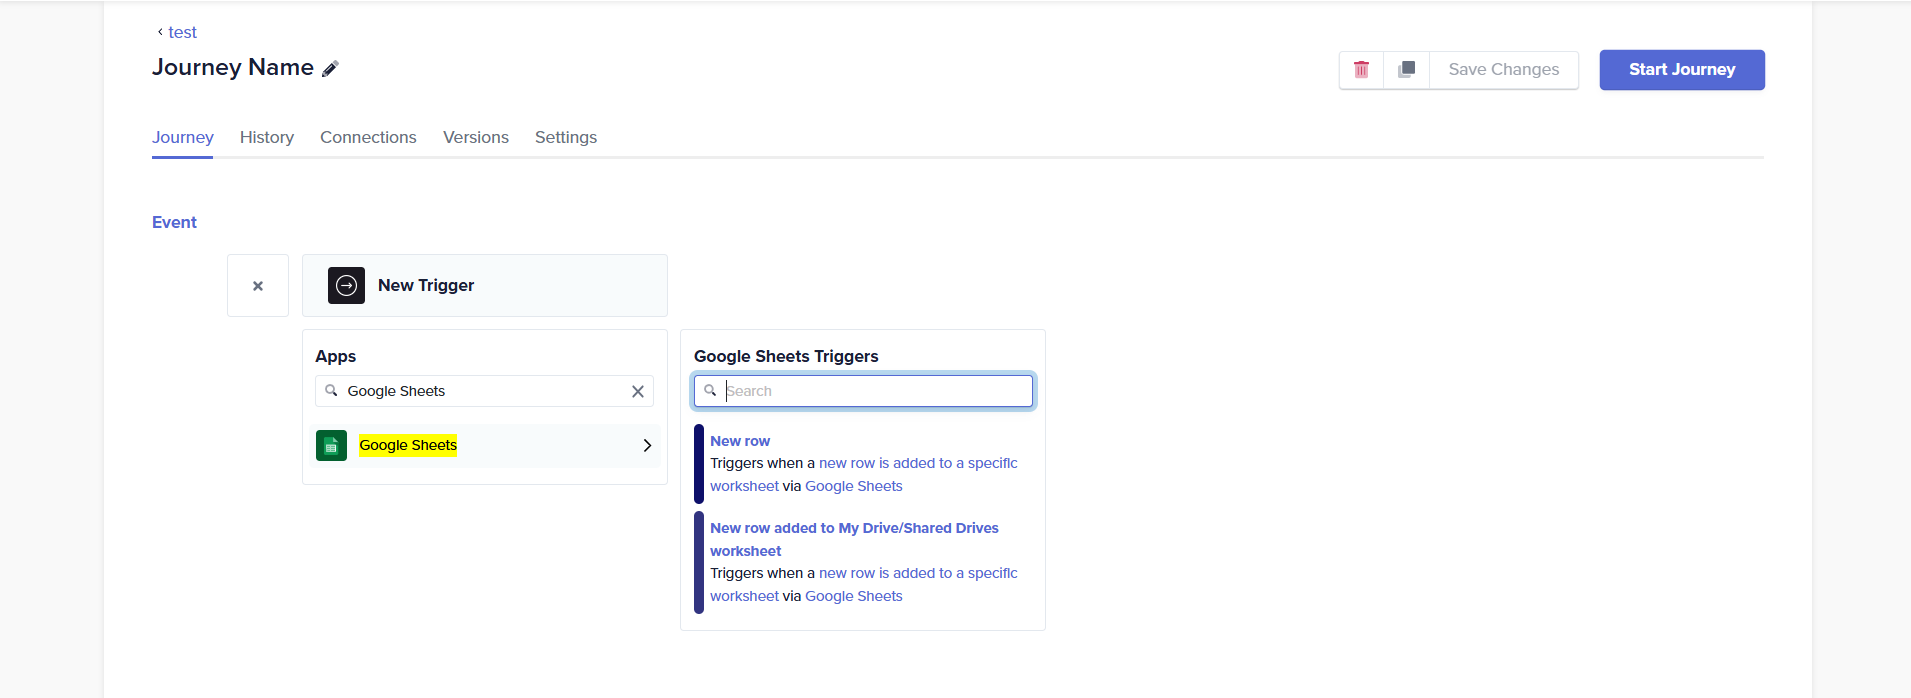
Task: Open the Journey tab
Action: [183, 137]
